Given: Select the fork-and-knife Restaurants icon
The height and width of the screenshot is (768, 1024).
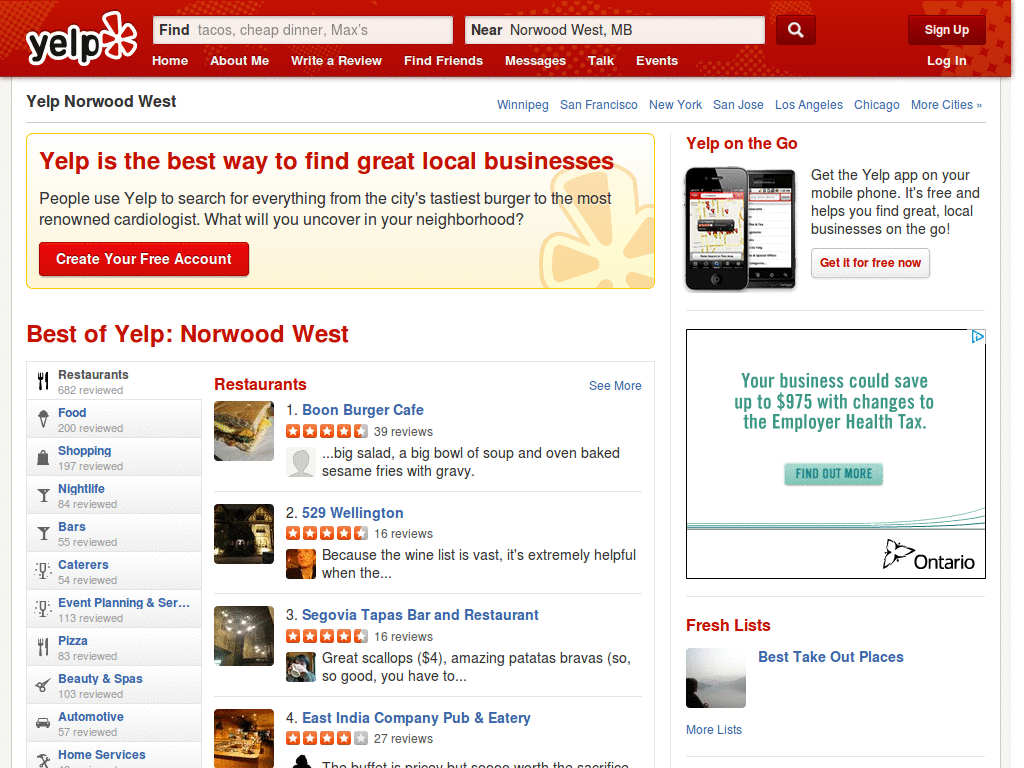Looking at the screenshot, I should (x=44, y=380).
